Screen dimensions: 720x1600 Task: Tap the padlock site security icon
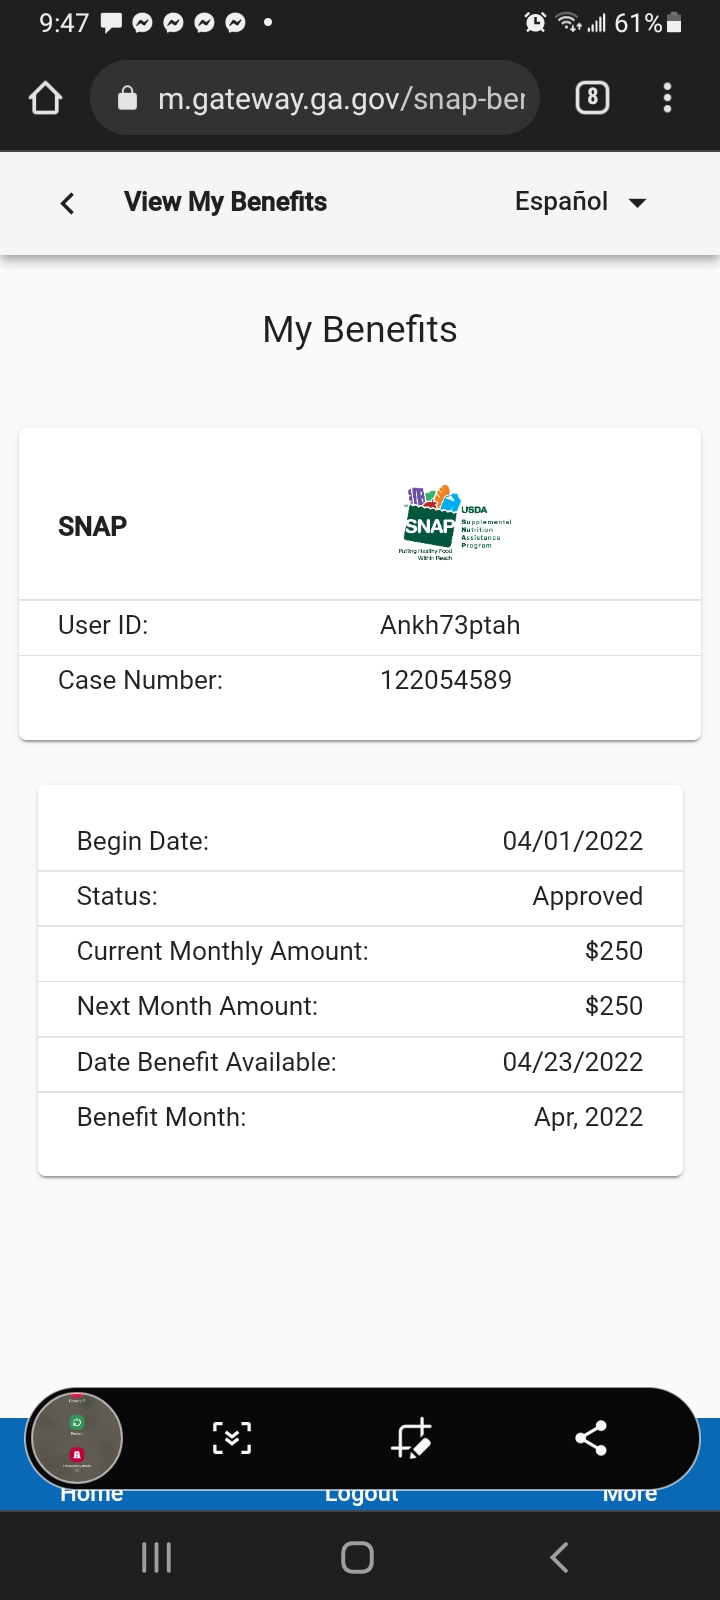point(127,97)
